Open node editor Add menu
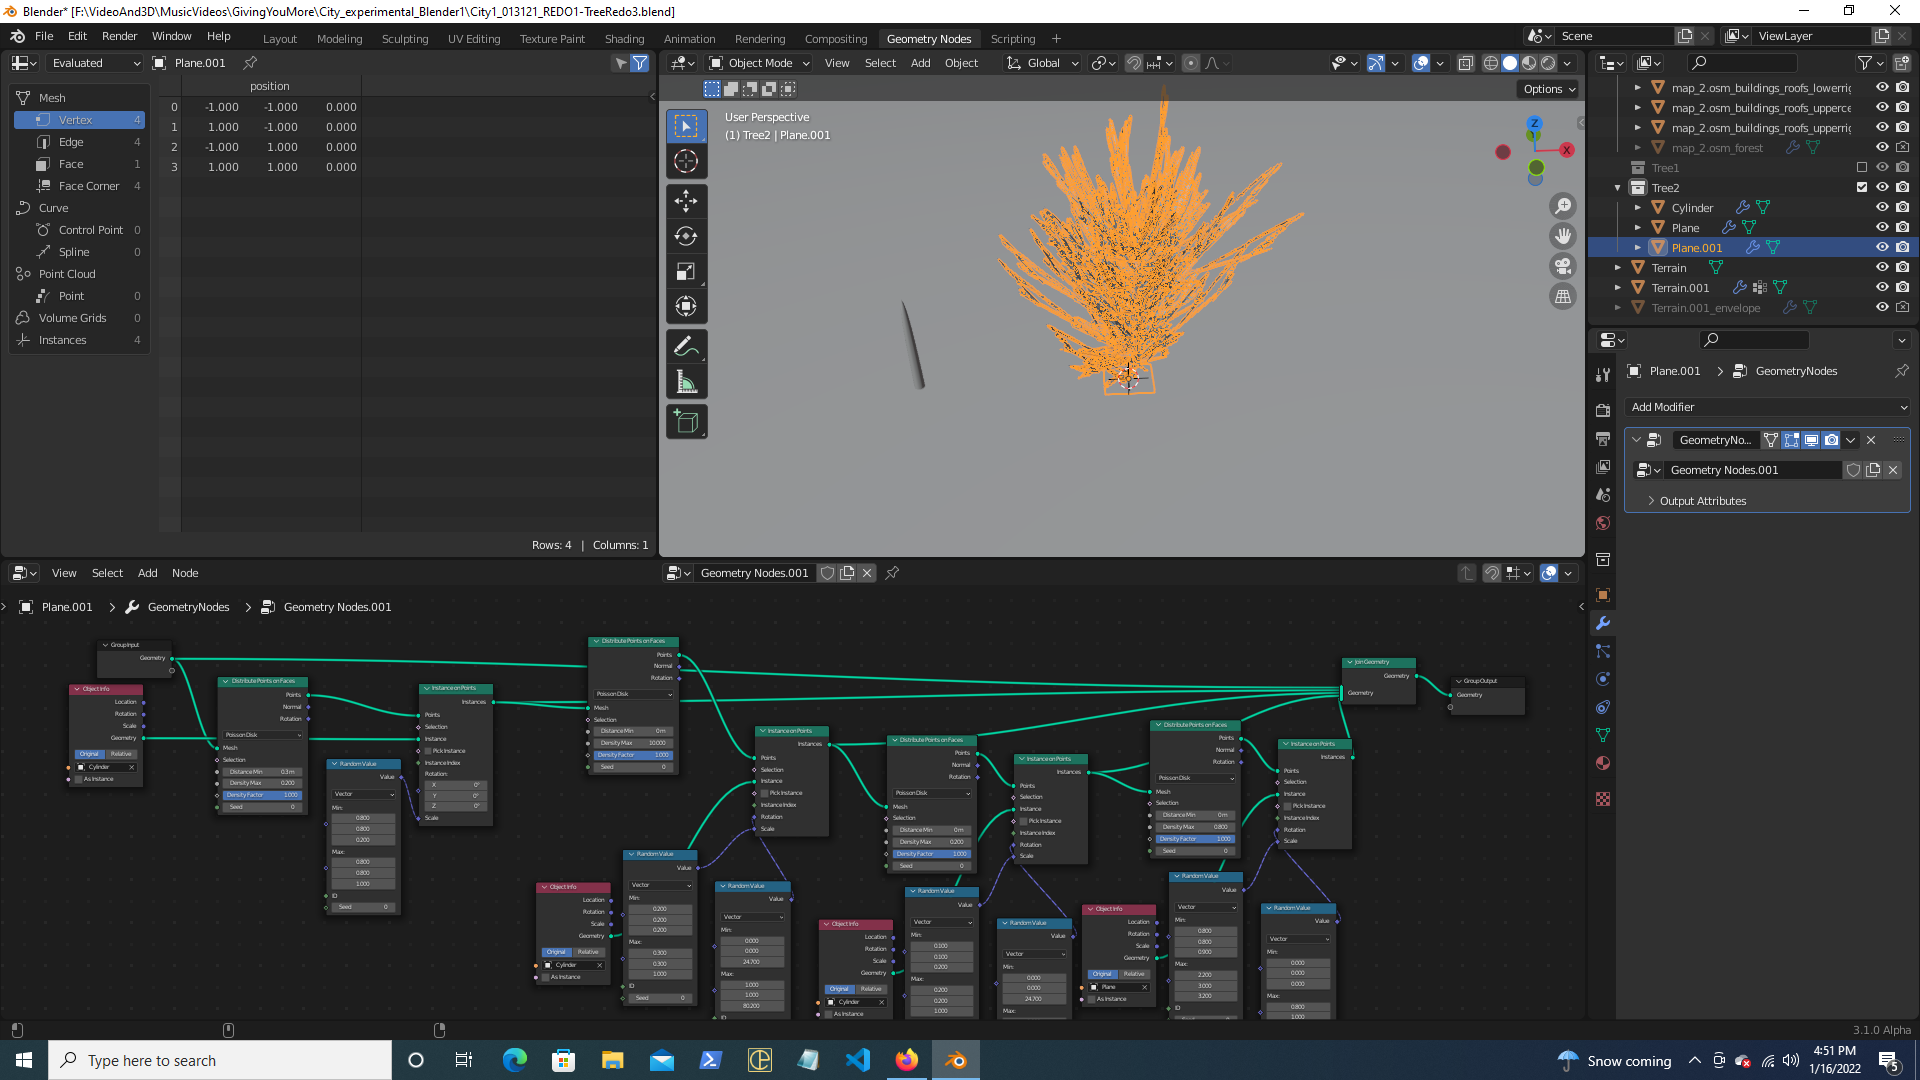Screen dimensions: 1920x1080 (x=147, y=573)
